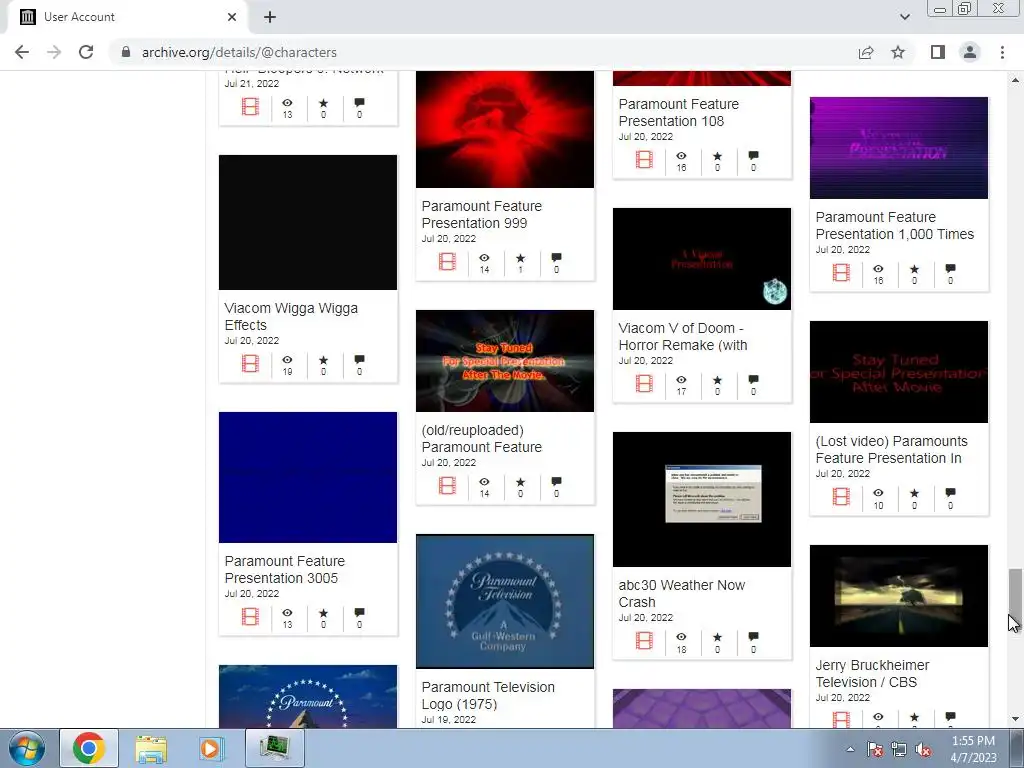Screen dimensions: 1024x768
Task: Go back to the previous page
Action: pos(22,52)
